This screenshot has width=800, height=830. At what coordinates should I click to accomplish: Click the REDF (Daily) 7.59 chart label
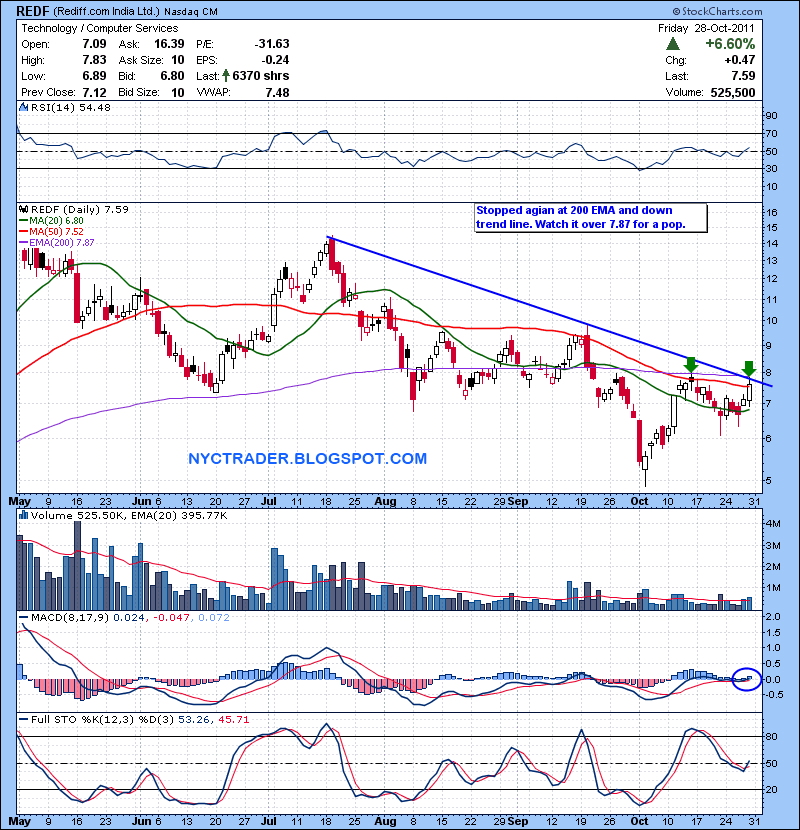coord(79,210)
